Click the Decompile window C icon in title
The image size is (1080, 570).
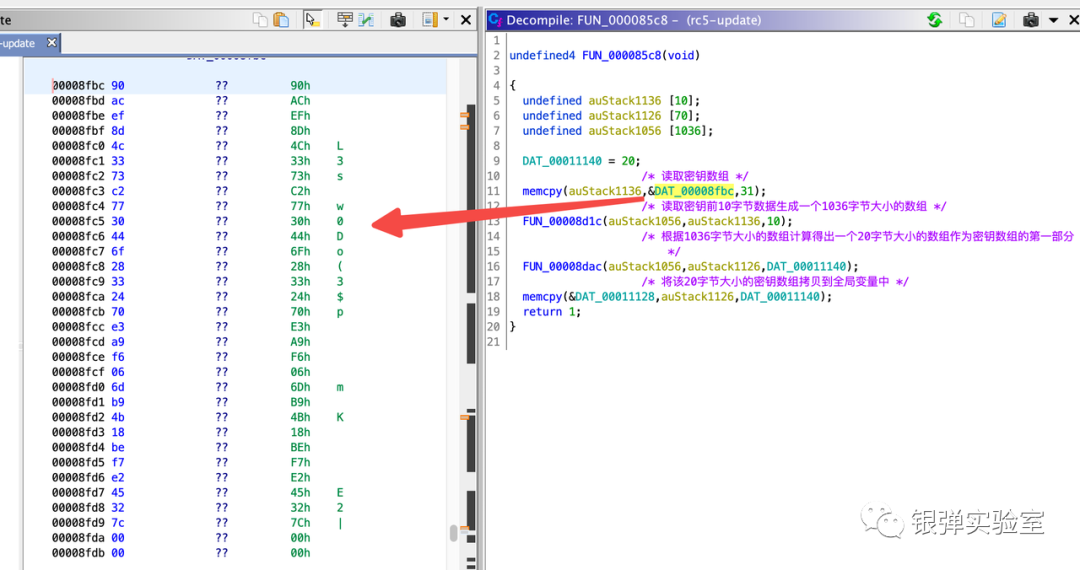click(495, 20)
